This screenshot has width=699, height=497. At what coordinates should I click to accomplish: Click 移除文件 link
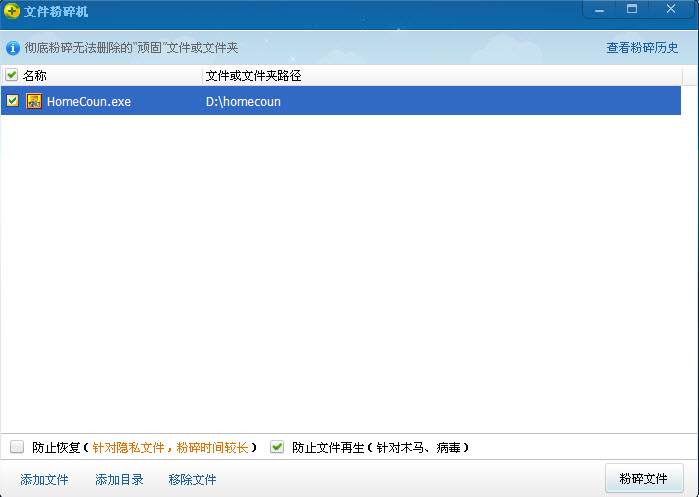pyautogui.click(x=192, y=480)
